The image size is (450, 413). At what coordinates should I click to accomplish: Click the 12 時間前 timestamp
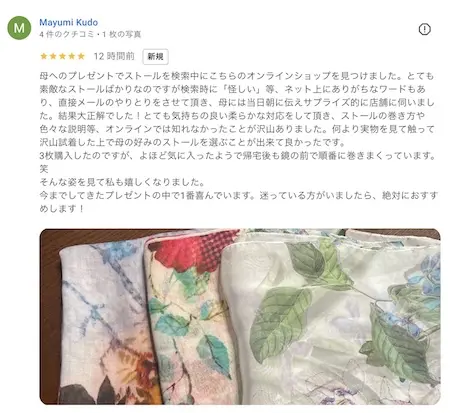(x=114, y=56)
